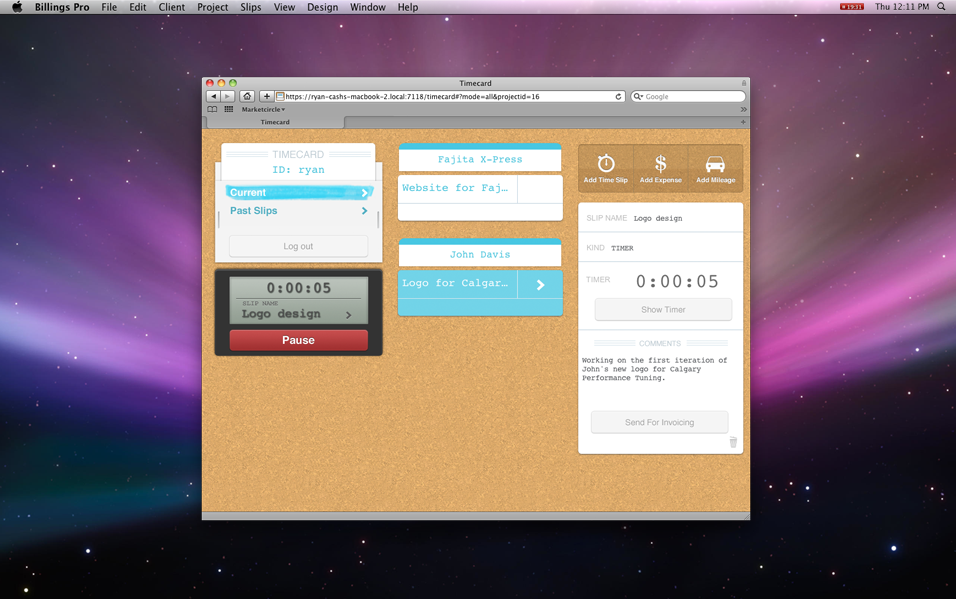This screenshot has width=956, height=599.
Task: Open the Design menu
Action: pyautogui.click(x=323, y=7)
